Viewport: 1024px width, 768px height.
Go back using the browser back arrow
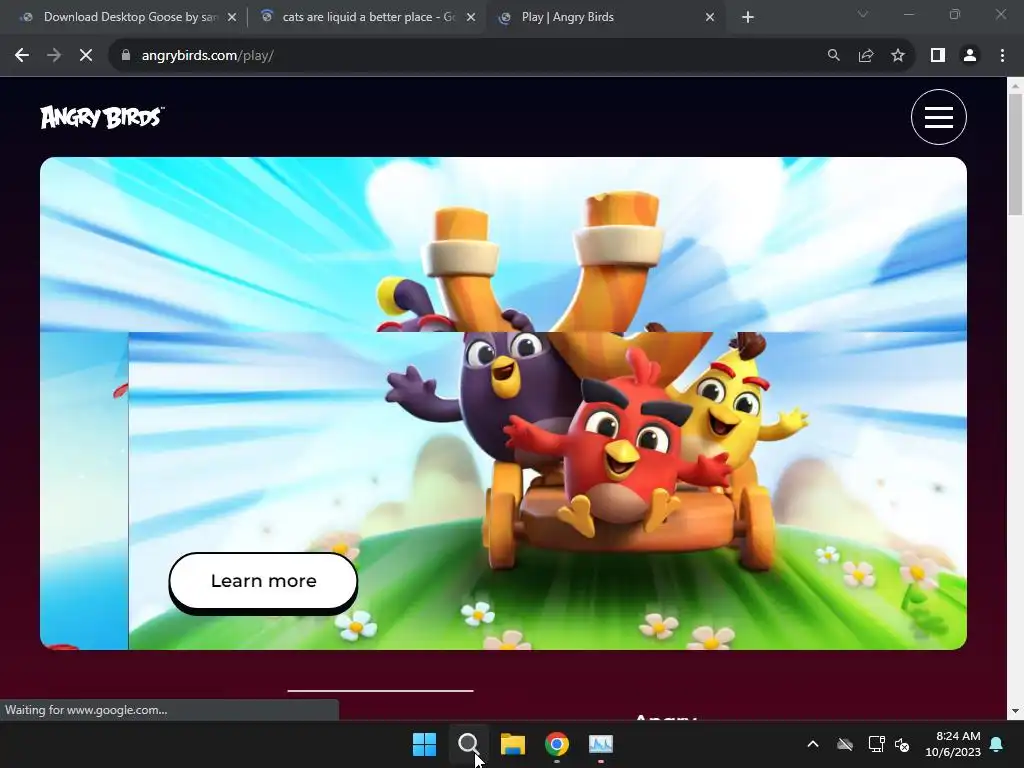(22, 56)
